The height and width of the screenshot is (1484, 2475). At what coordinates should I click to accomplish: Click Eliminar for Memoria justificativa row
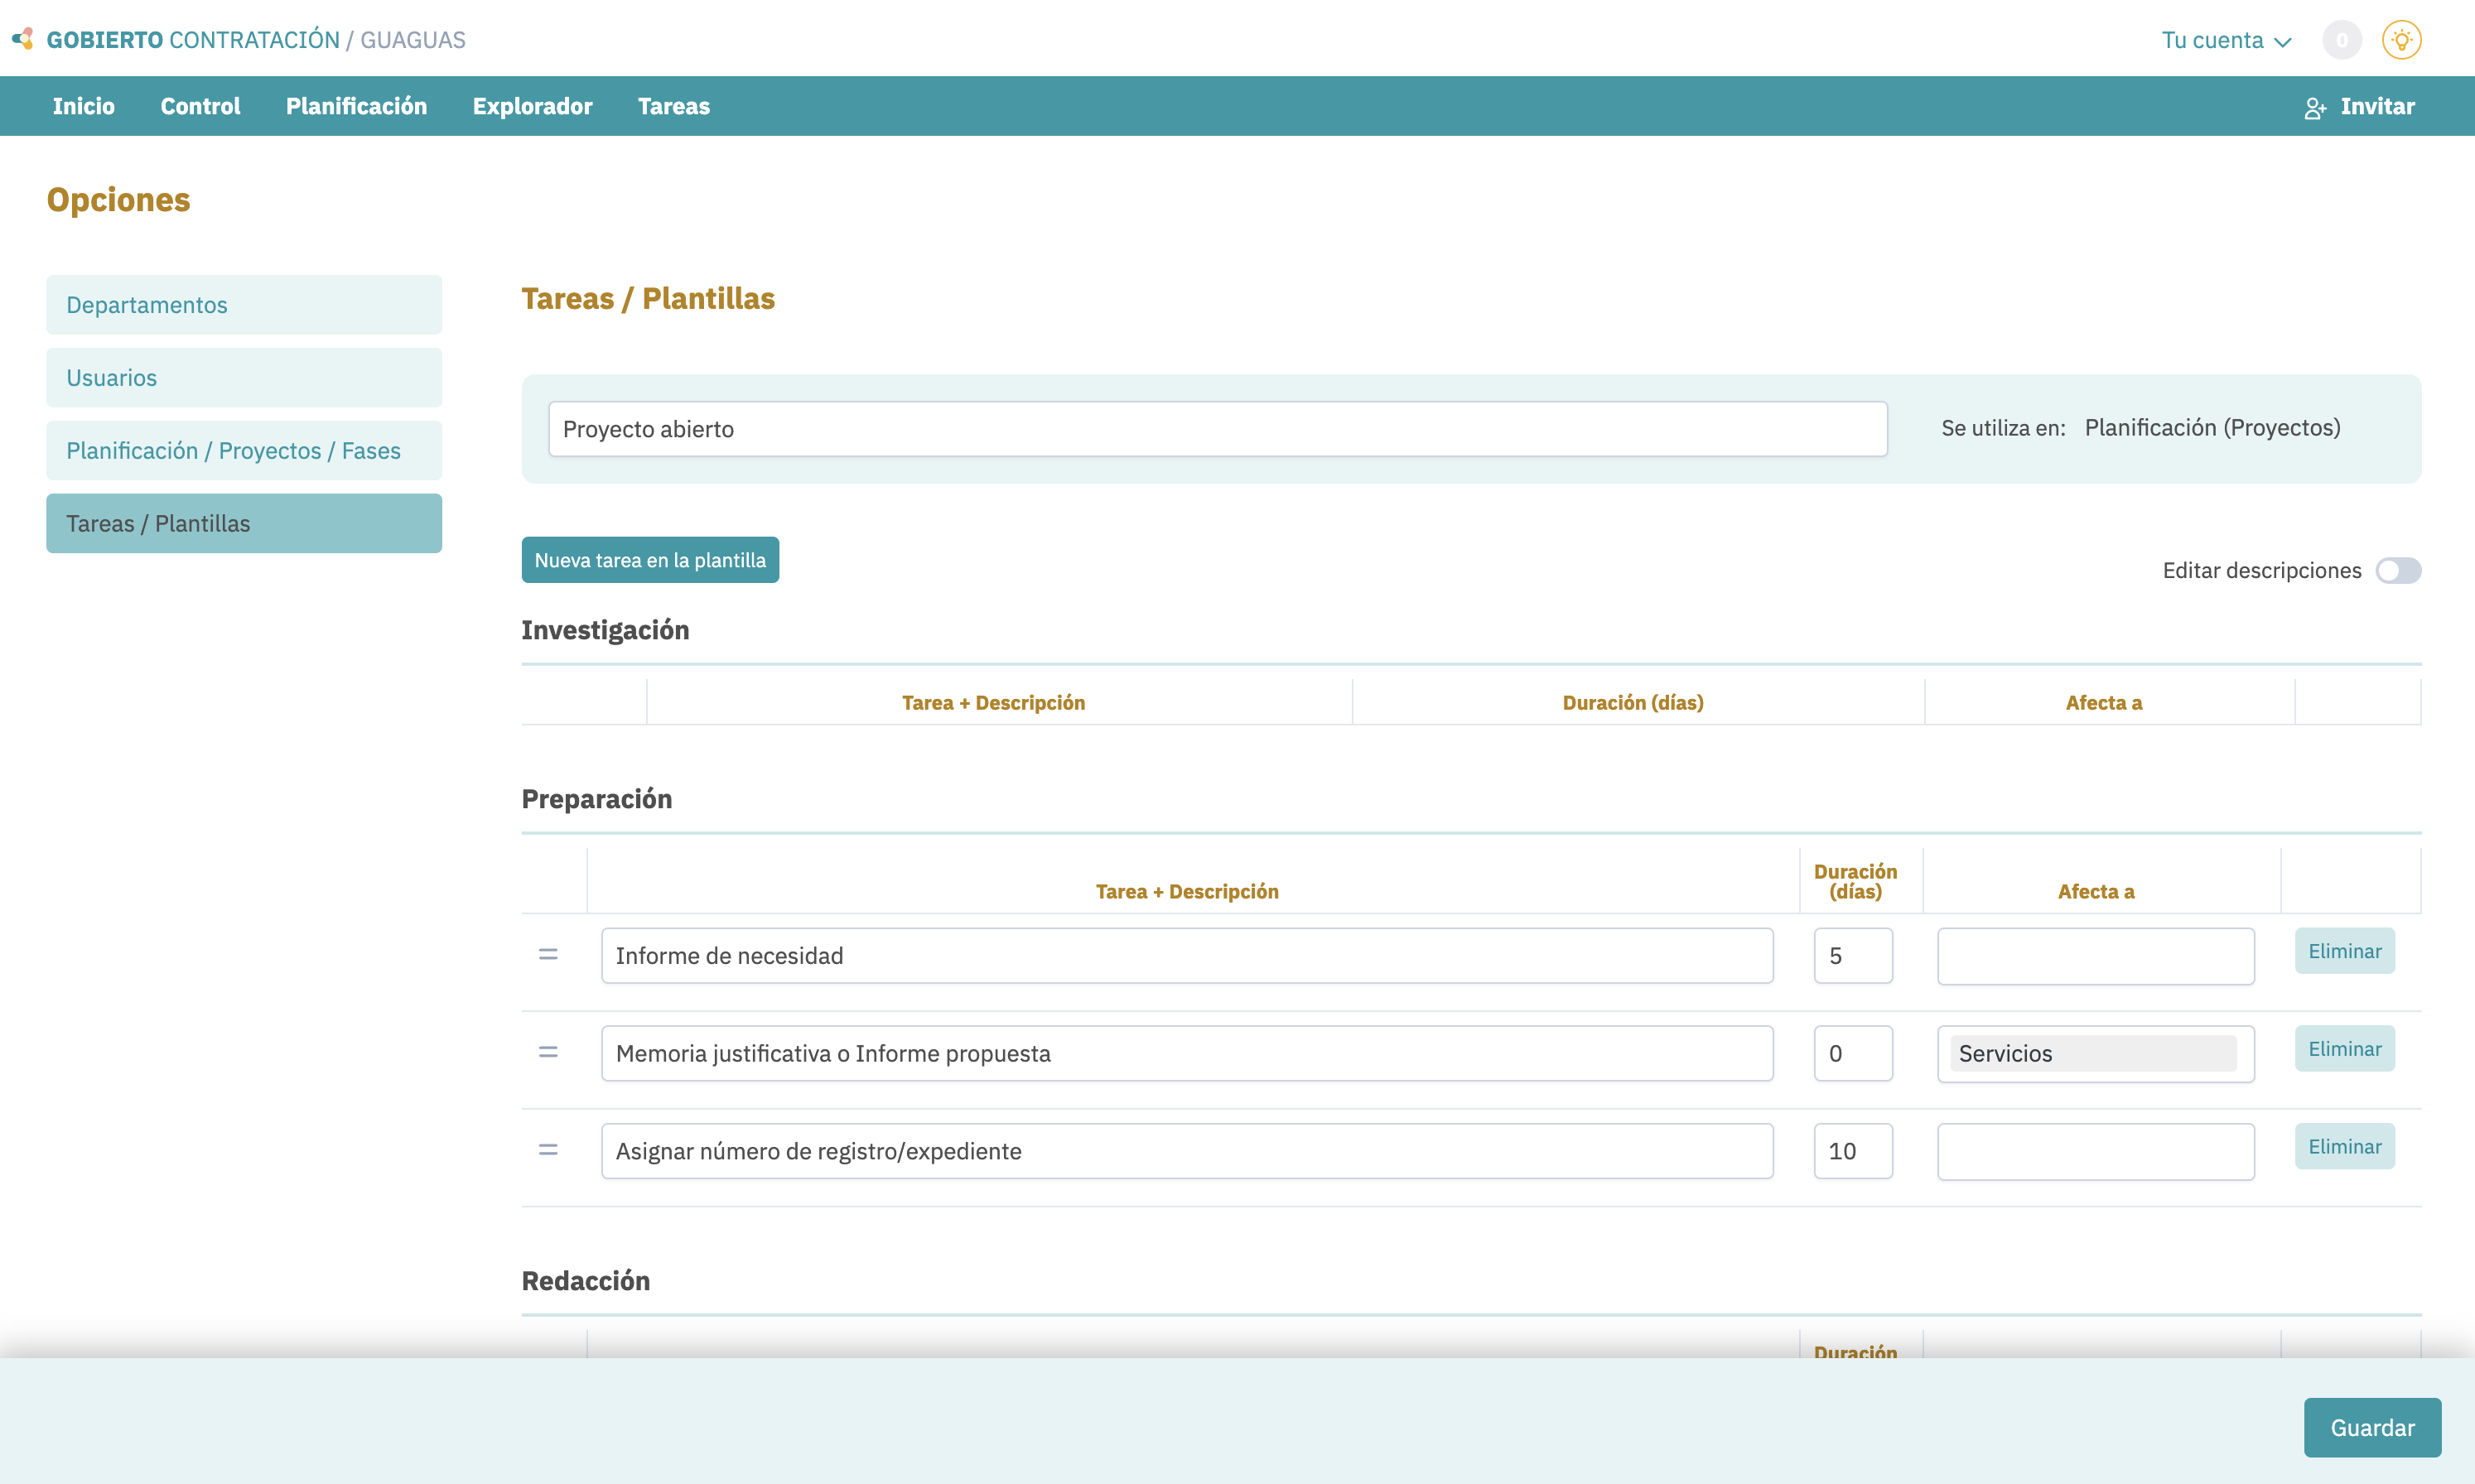point(2344,1048)
